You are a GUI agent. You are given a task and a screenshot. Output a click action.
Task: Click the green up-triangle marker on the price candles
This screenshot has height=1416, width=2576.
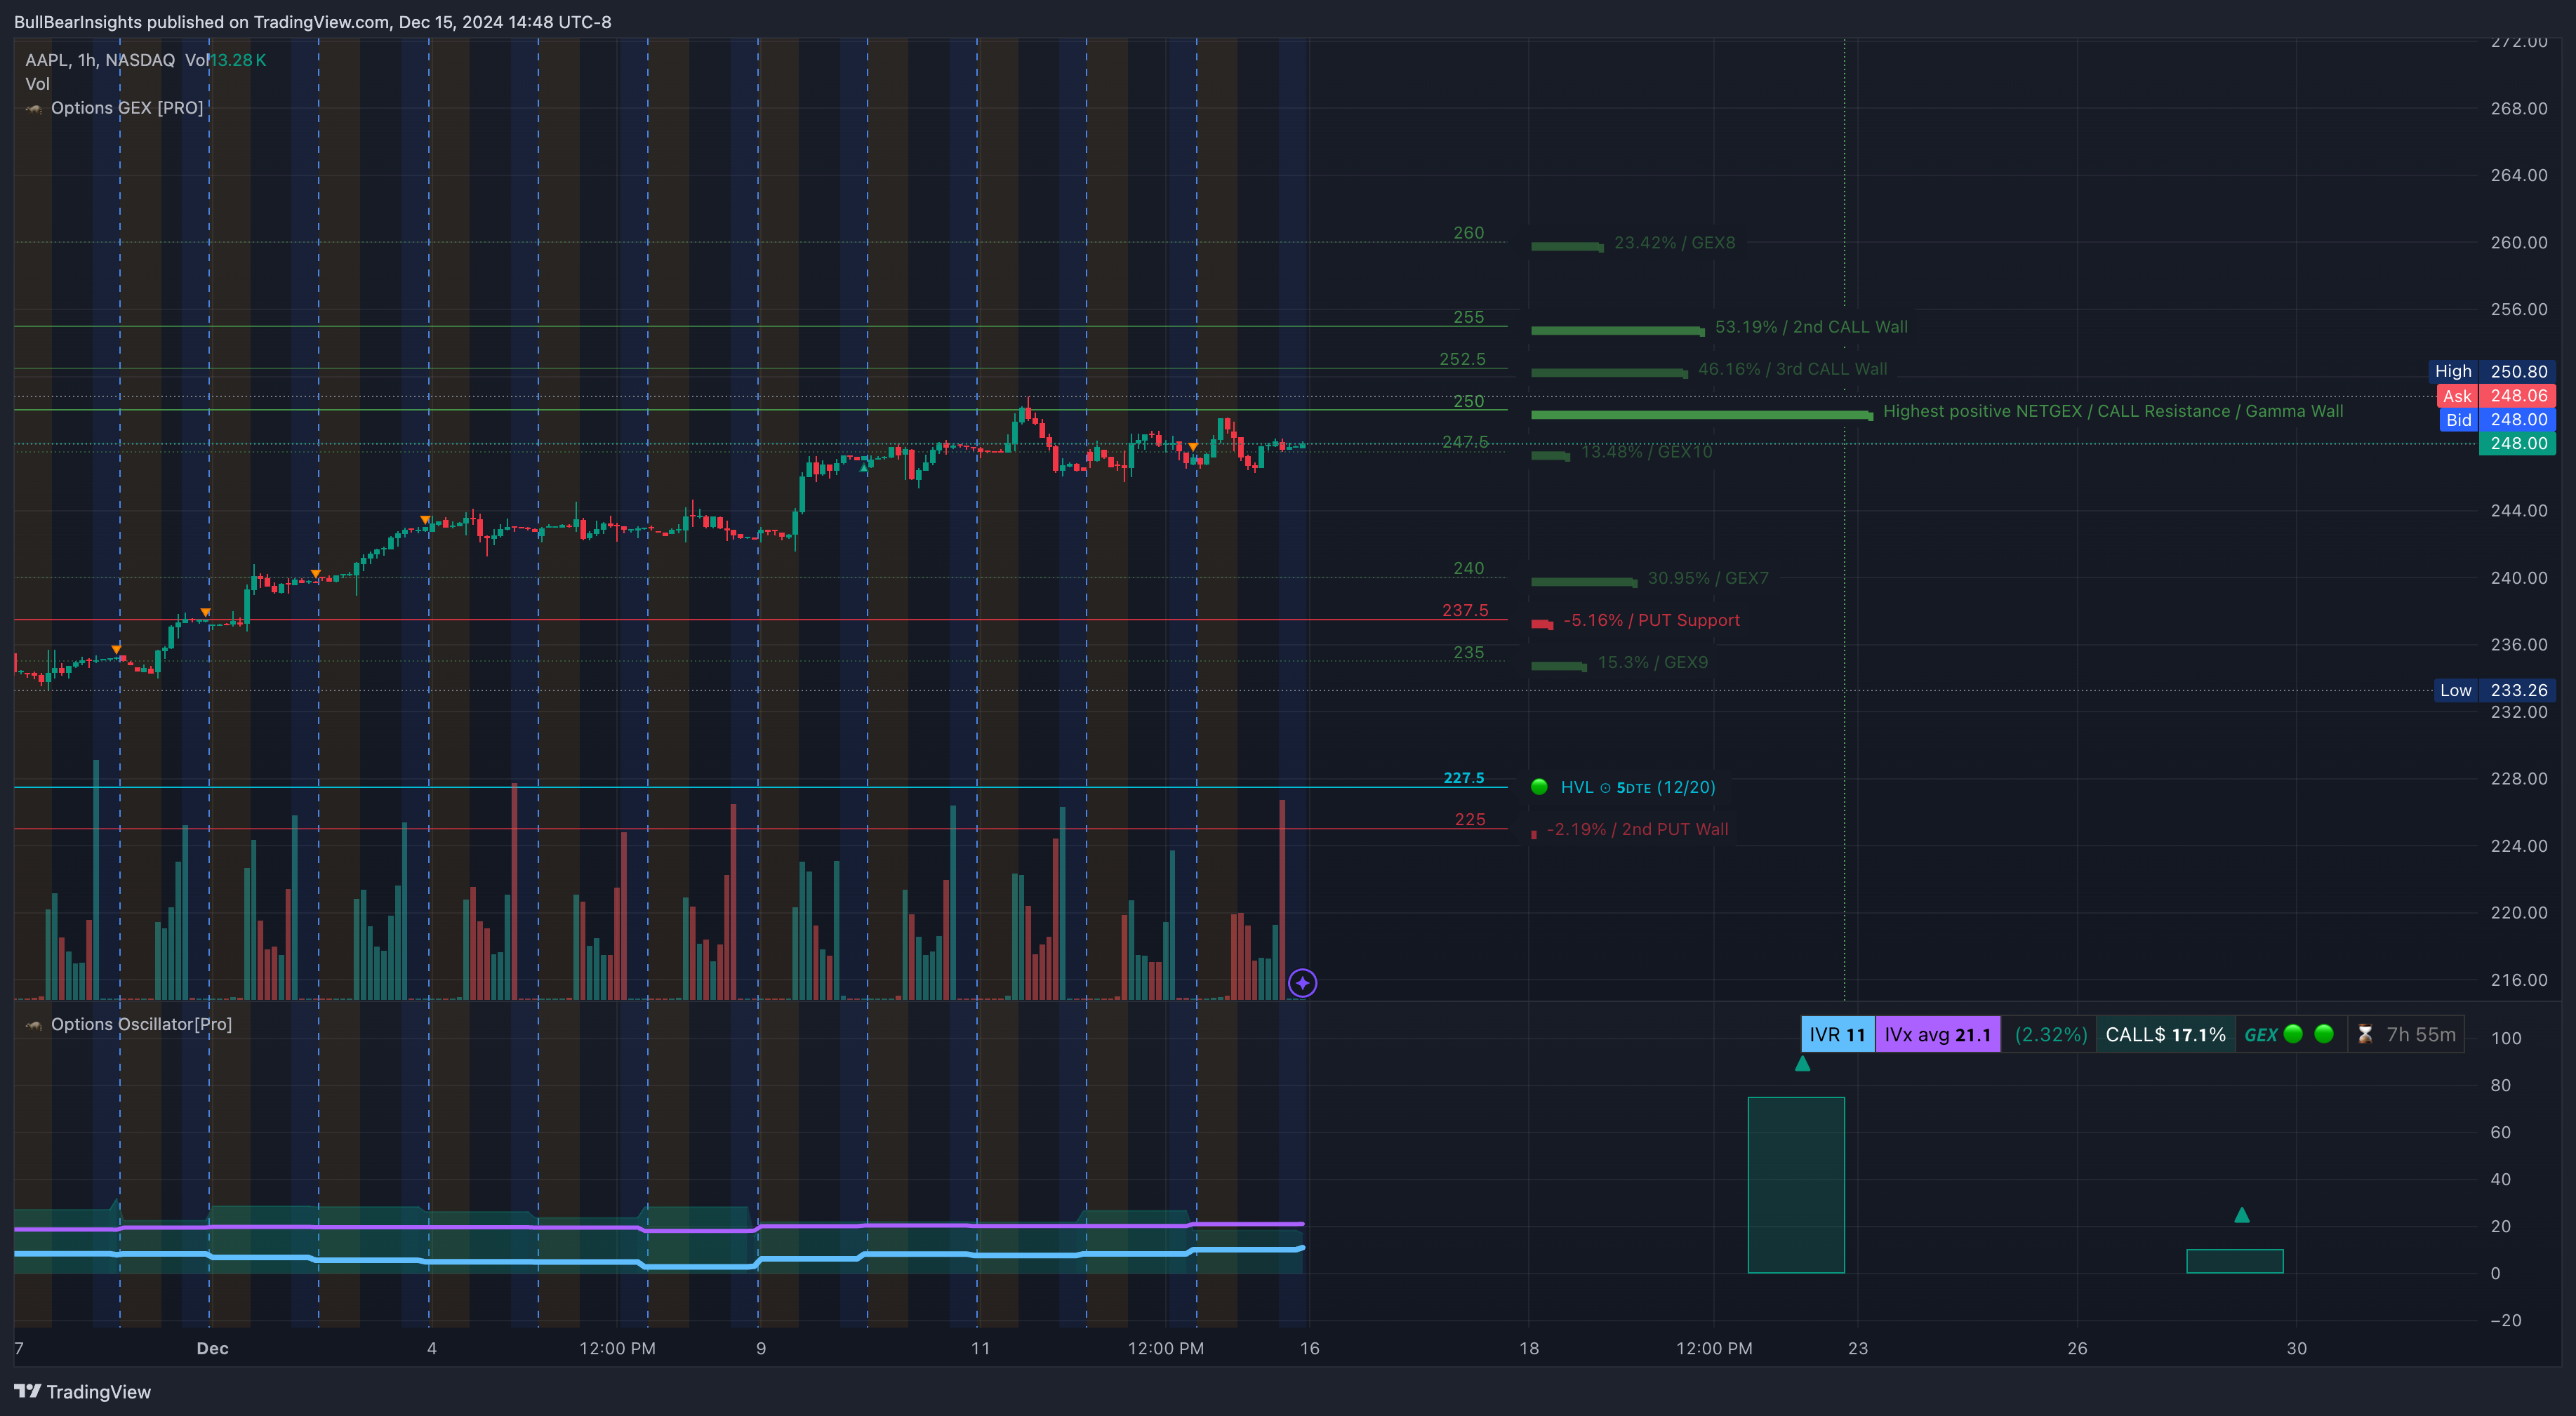click(x=865, y=467)
